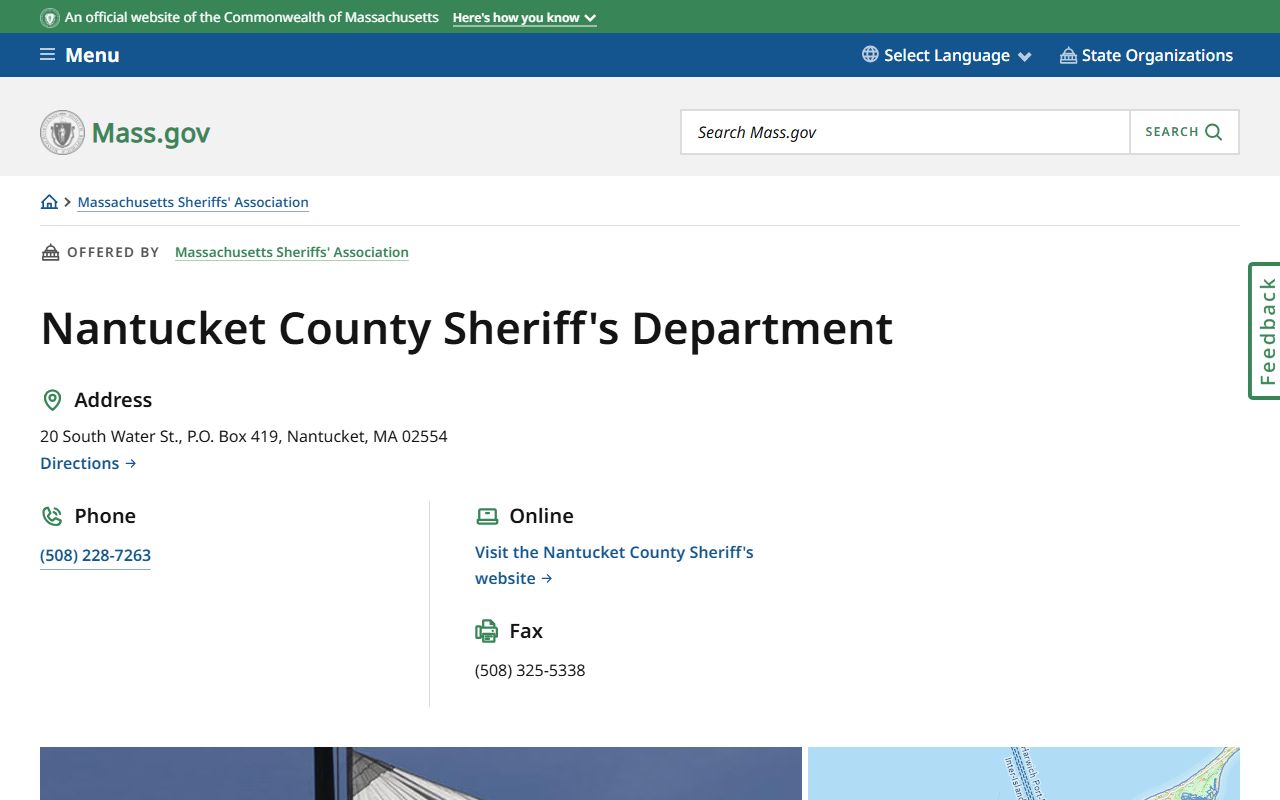Visit the Nantucket County Sheriff's website link
1280x800 pixels.
[614, 565]
